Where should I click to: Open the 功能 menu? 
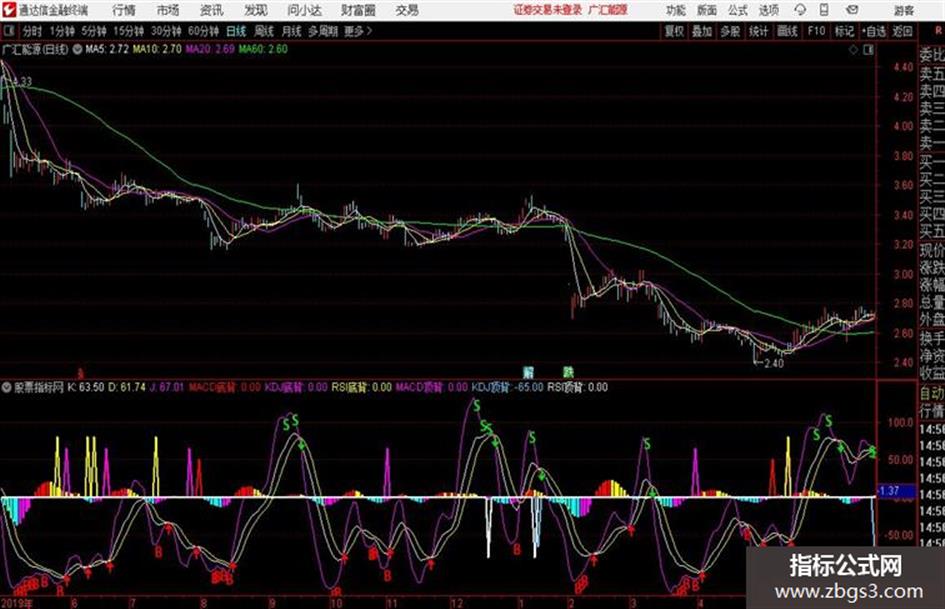click(676, 10)
